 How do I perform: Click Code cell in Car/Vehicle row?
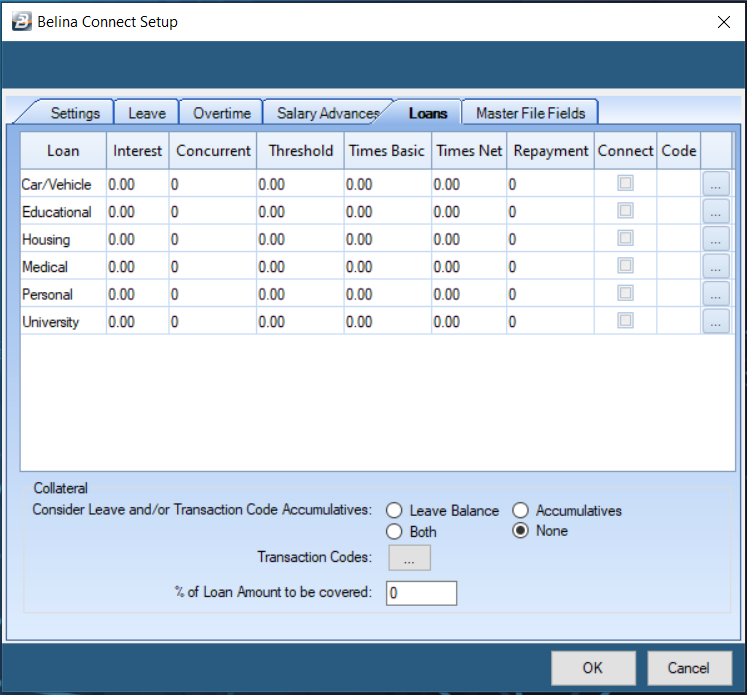678,184
